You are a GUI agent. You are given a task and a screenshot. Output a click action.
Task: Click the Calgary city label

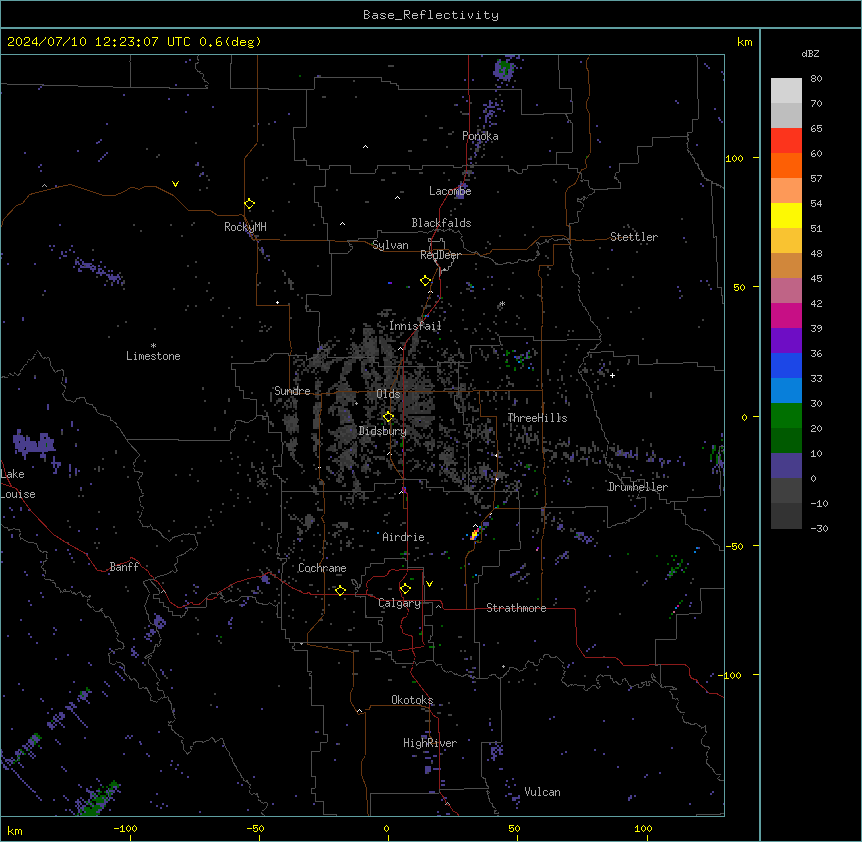pyautogui.click(x=400, y=603)
